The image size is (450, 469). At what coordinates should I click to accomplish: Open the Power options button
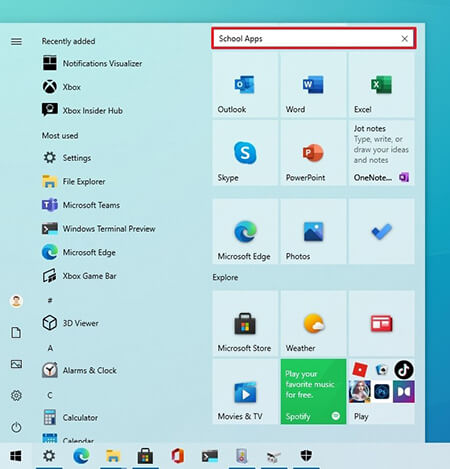[16, 427]
